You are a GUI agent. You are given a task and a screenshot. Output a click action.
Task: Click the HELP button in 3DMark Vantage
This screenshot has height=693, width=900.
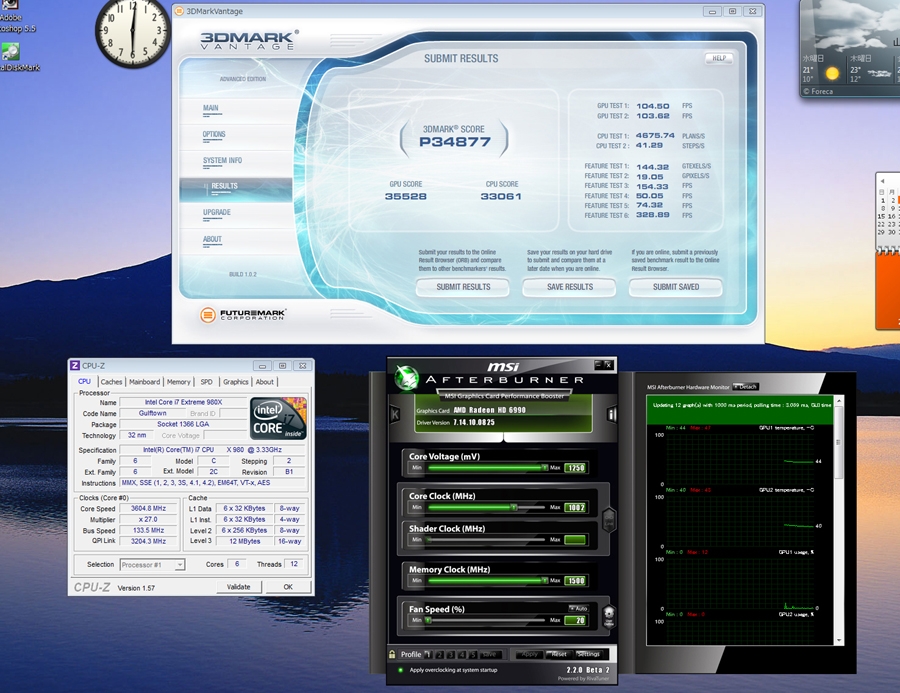(x=719, y=58)
